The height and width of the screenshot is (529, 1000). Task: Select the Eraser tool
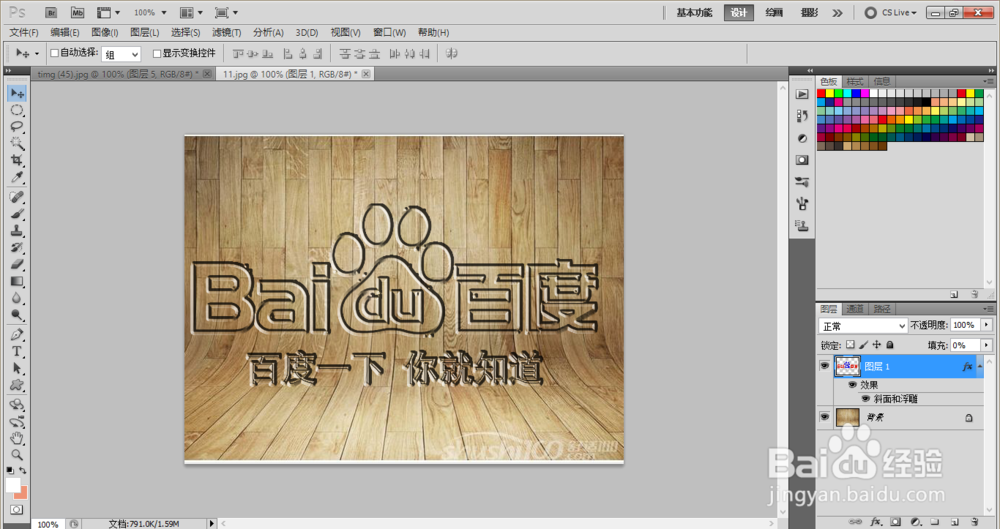(x=17, y=264)
